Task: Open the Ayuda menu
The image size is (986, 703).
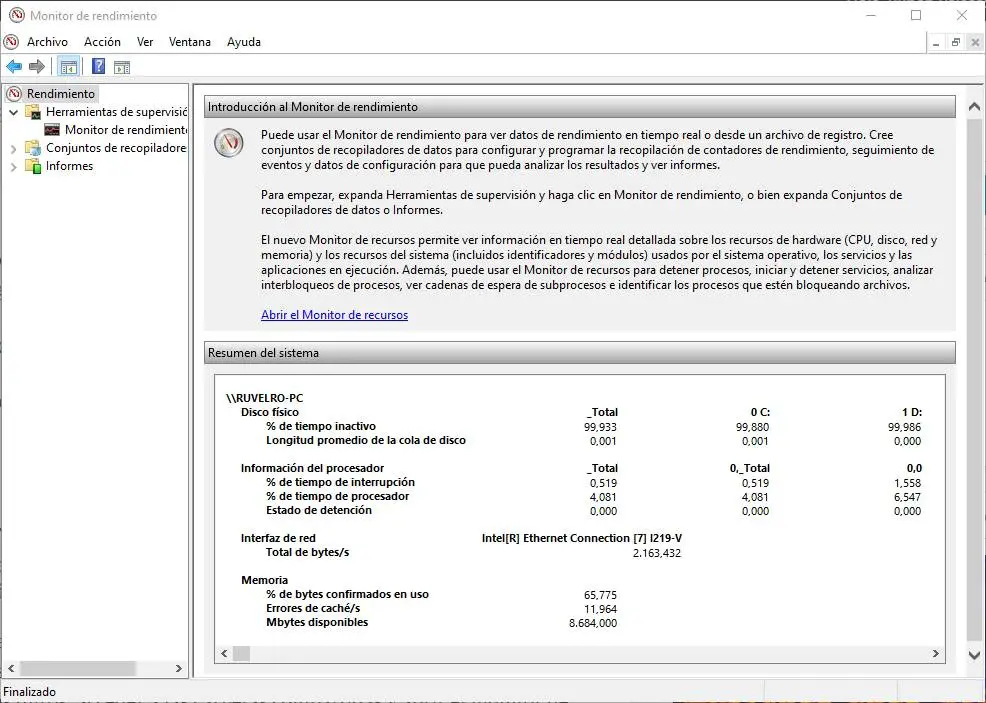Action: click(x=244, y=42)
